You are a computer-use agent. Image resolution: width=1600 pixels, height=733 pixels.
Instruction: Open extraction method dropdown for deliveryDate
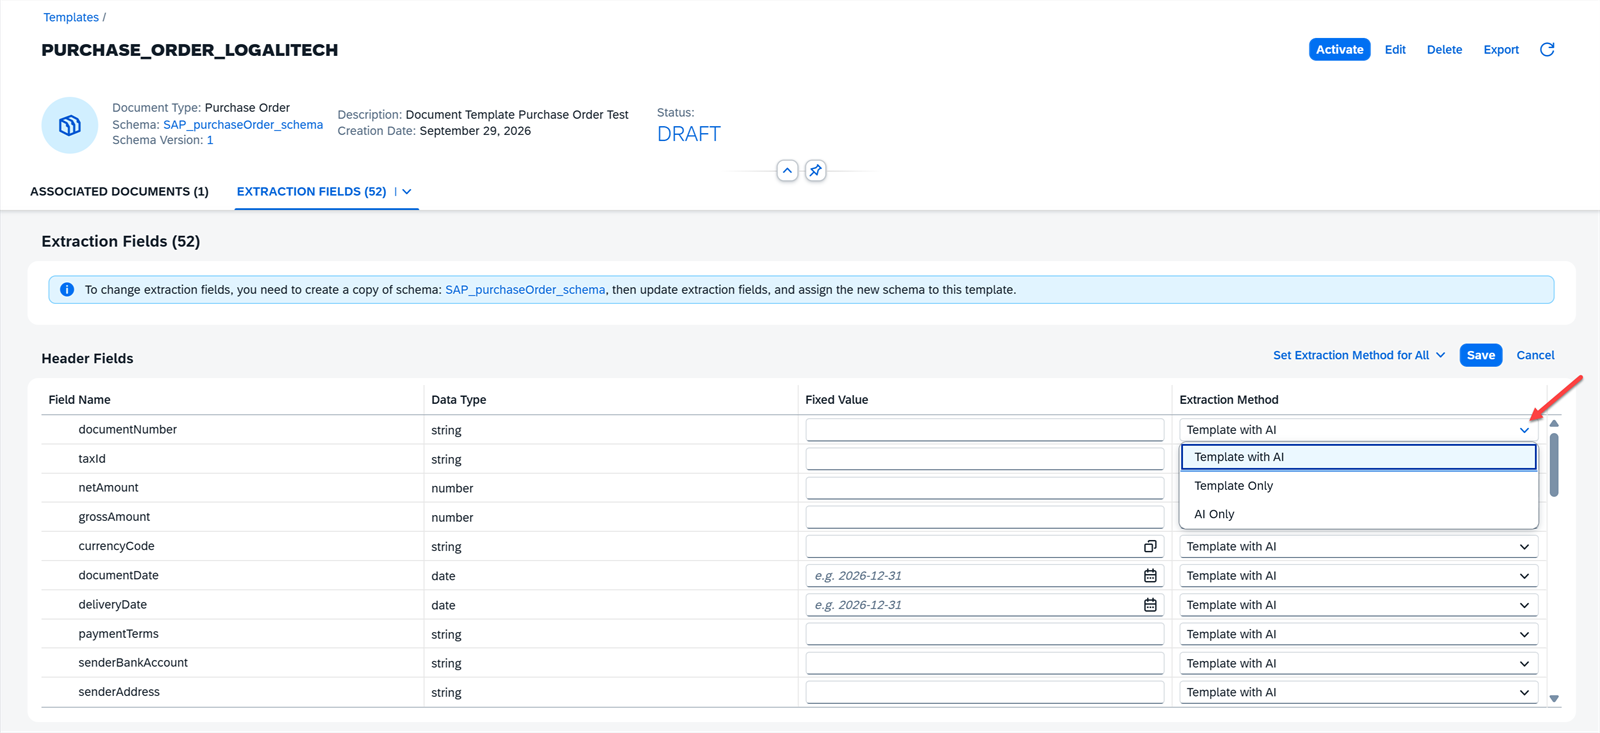[x=1524, y=605]
